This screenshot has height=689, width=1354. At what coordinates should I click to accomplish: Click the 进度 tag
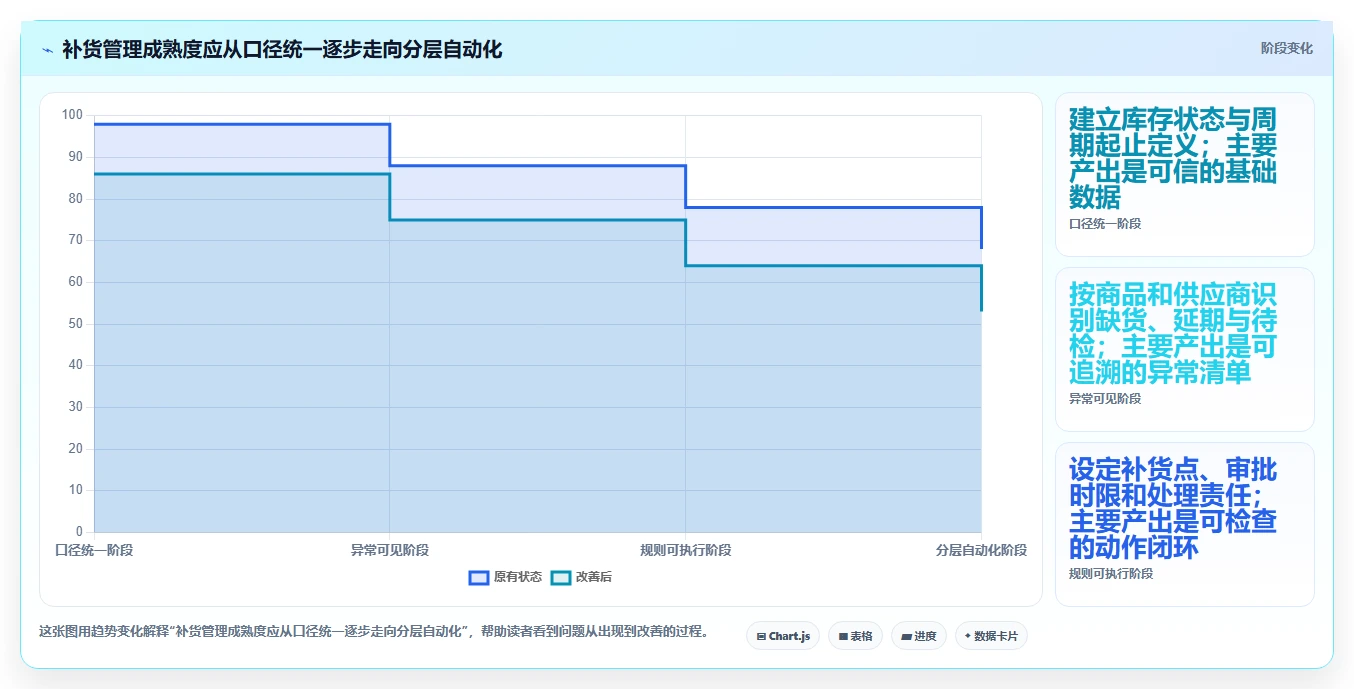coord(919,636)
